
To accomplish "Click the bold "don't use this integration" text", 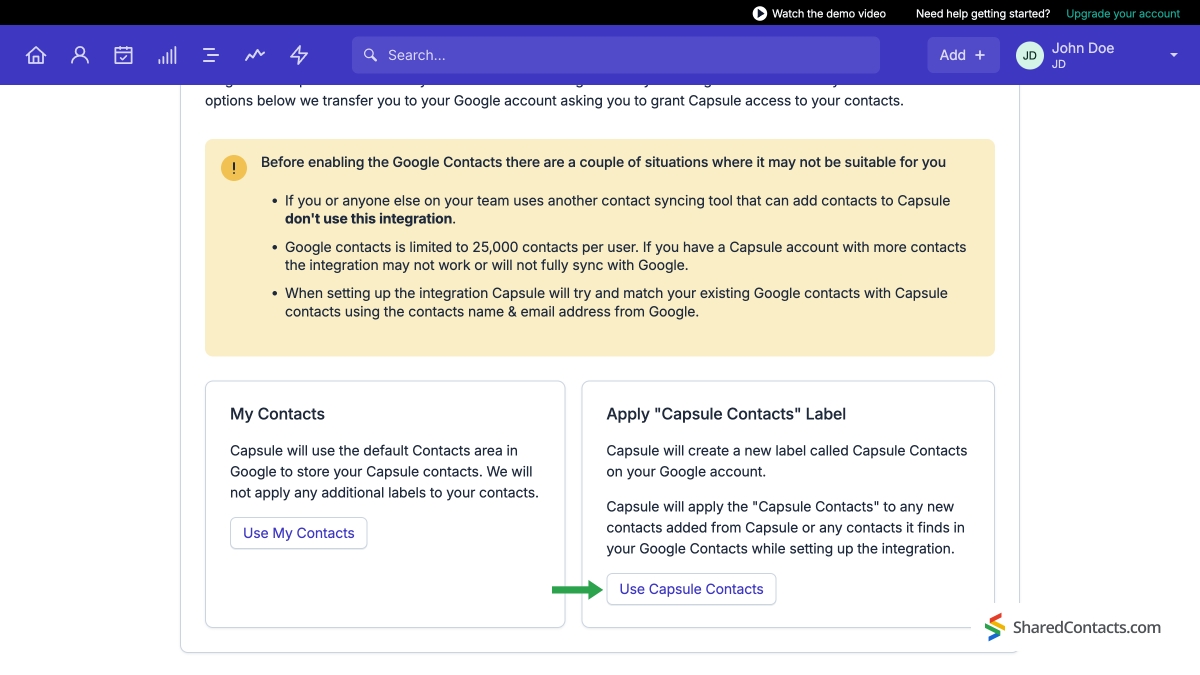I will pos(369,219).
